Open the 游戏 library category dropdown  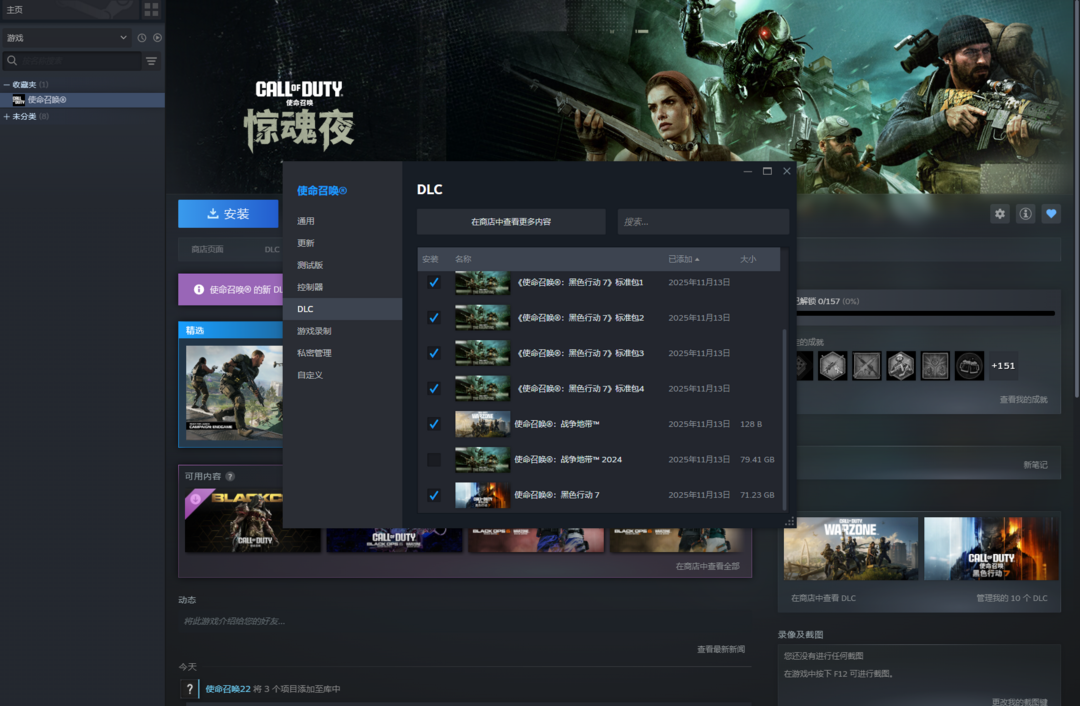66,38
